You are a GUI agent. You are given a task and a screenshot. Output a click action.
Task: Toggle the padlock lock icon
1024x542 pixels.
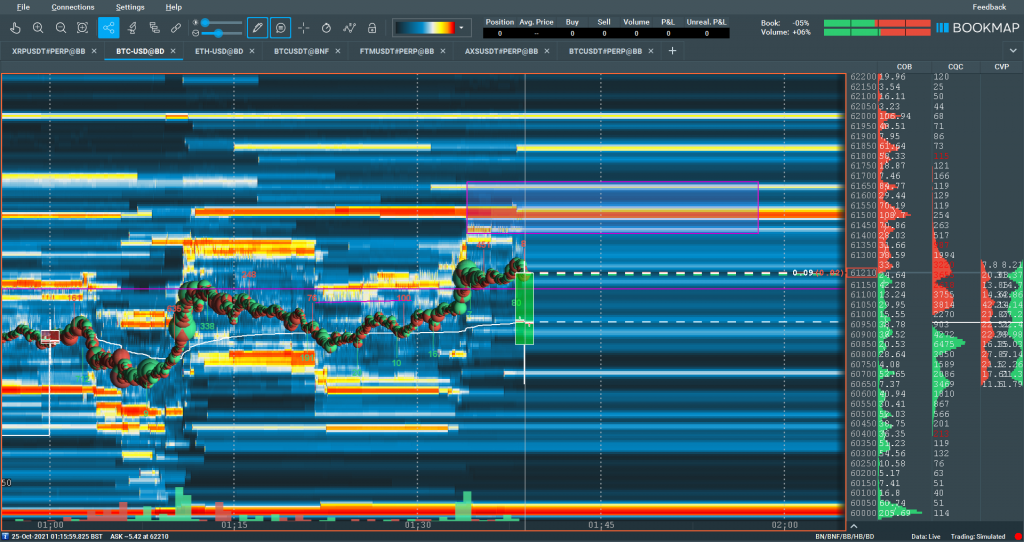(x=372, y=28)
